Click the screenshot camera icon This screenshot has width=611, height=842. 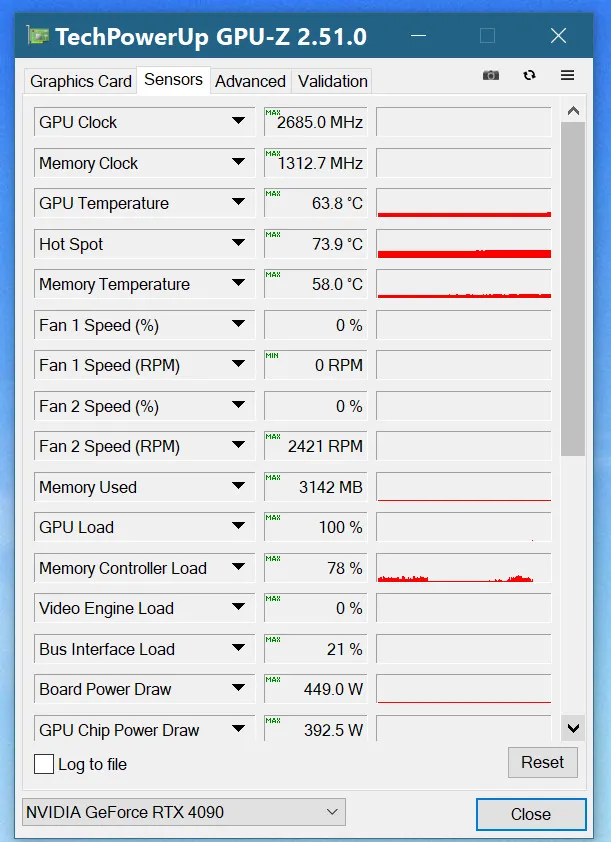491,75
